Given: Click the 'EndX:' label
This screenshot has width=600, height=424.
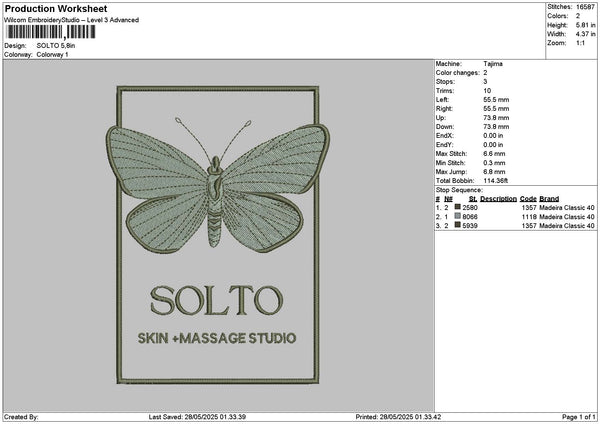Looking at the screenshot, I should [x=445, y=136].
